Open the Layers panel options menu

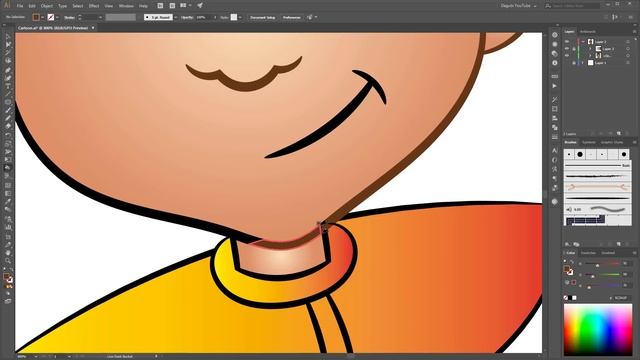tap(635, 31)
